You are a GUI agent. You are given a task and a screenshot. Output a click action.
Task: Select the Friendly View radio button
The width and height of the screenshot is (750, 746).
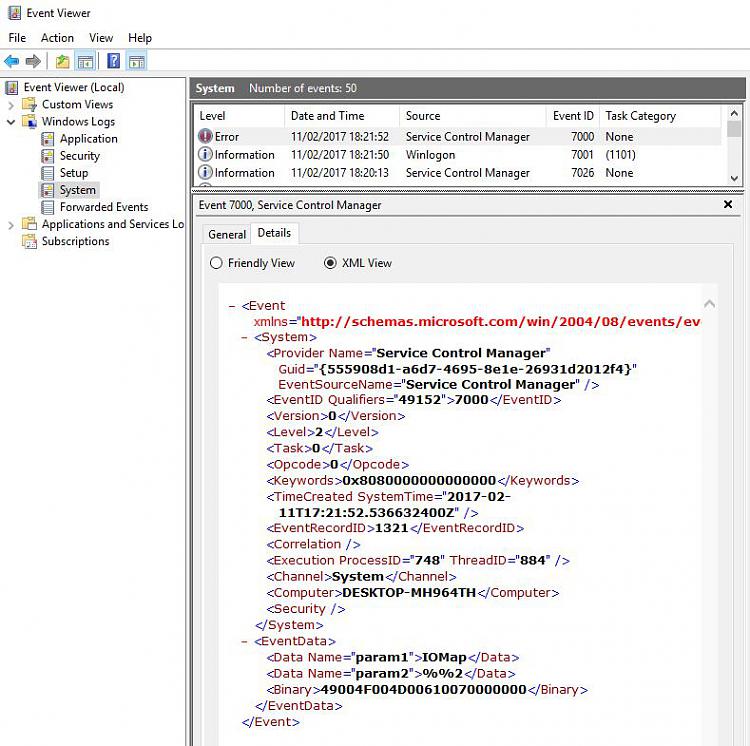(216, 263)
